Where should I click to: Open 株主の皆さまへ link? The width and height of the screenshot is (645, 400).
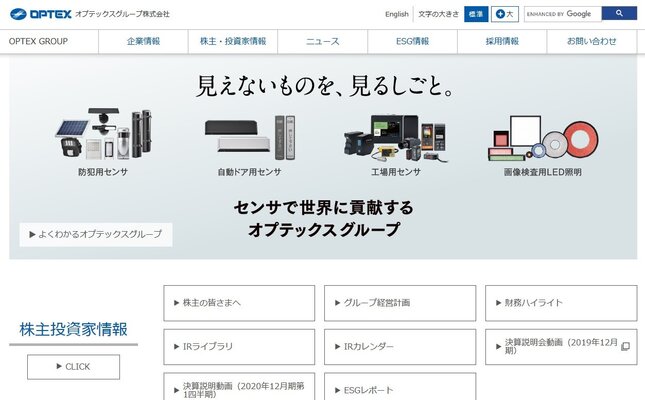[x=239, y=303]
